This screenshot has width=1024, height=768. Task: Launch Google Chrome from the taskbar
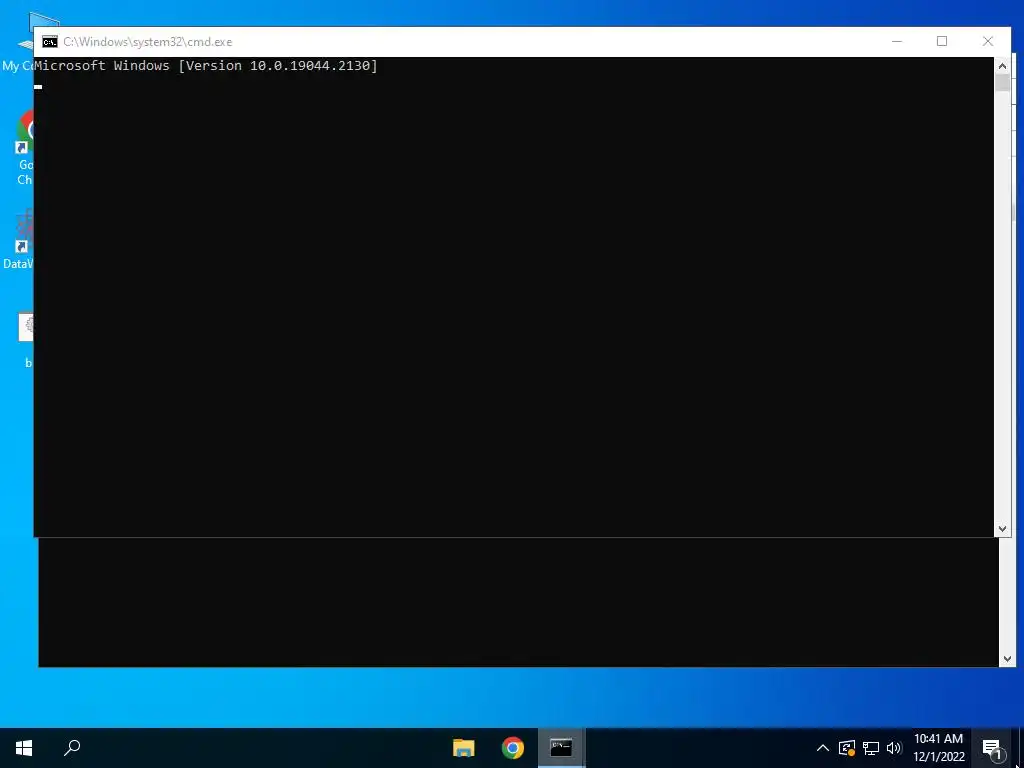coord(513,748)
